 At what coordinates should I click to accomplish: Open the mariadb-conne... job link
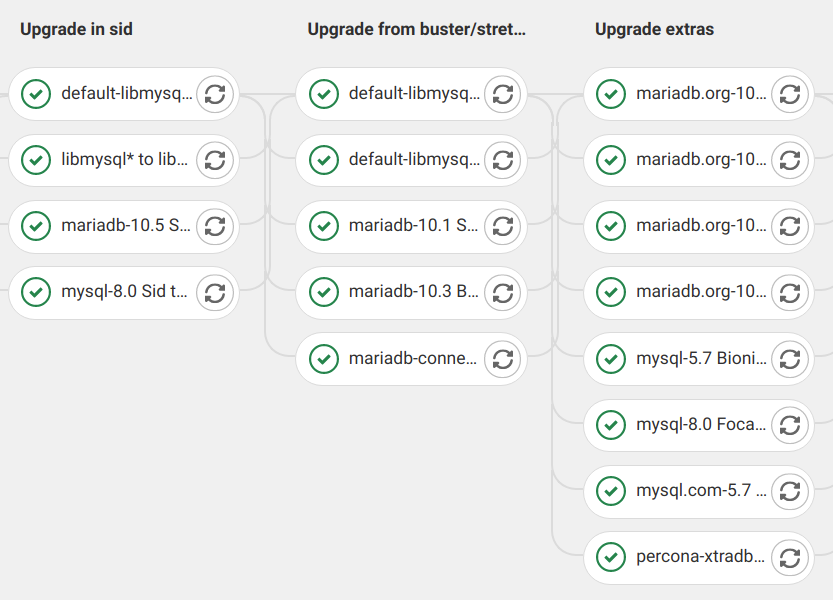coord(412,358)
